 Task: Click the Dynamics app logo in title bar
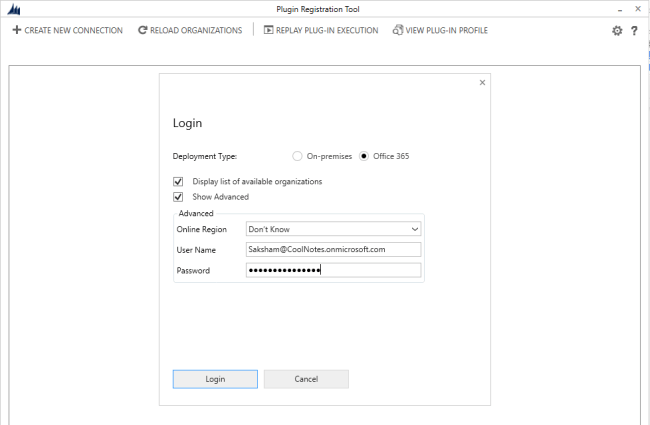point(14,9)
